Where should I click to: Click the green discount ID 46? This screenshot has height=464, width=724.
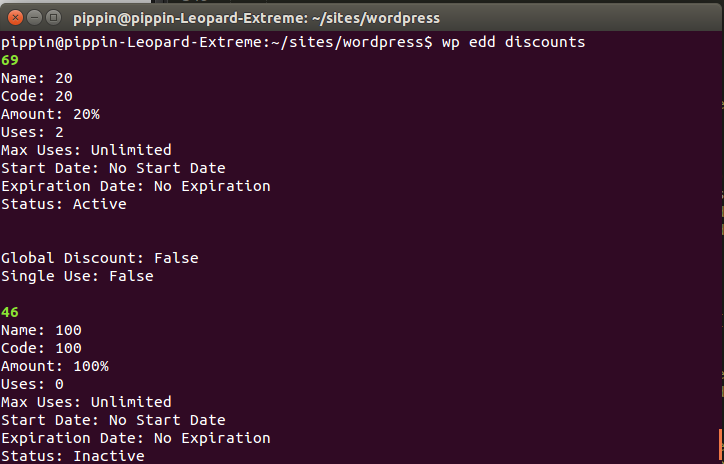pyautogui.click(x=10, y=312)
